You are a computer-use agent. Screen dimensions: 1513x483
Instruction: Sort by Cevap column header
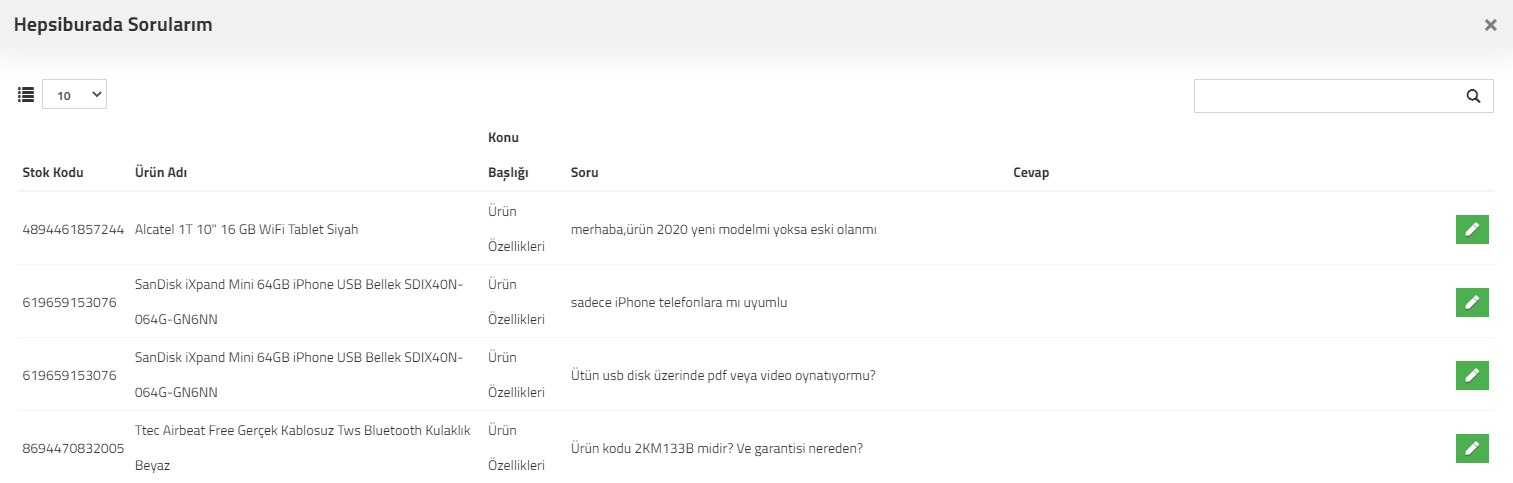coord(1031,173)
